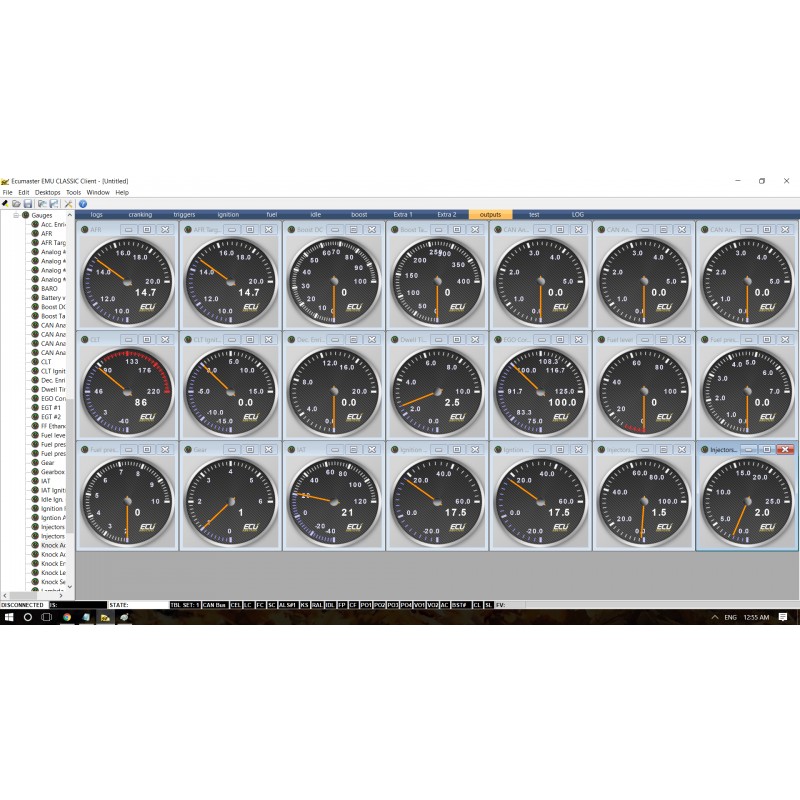This screenshot has height=800, width=800.
Task: Open the Edit menu
Action: coord(24,192)
